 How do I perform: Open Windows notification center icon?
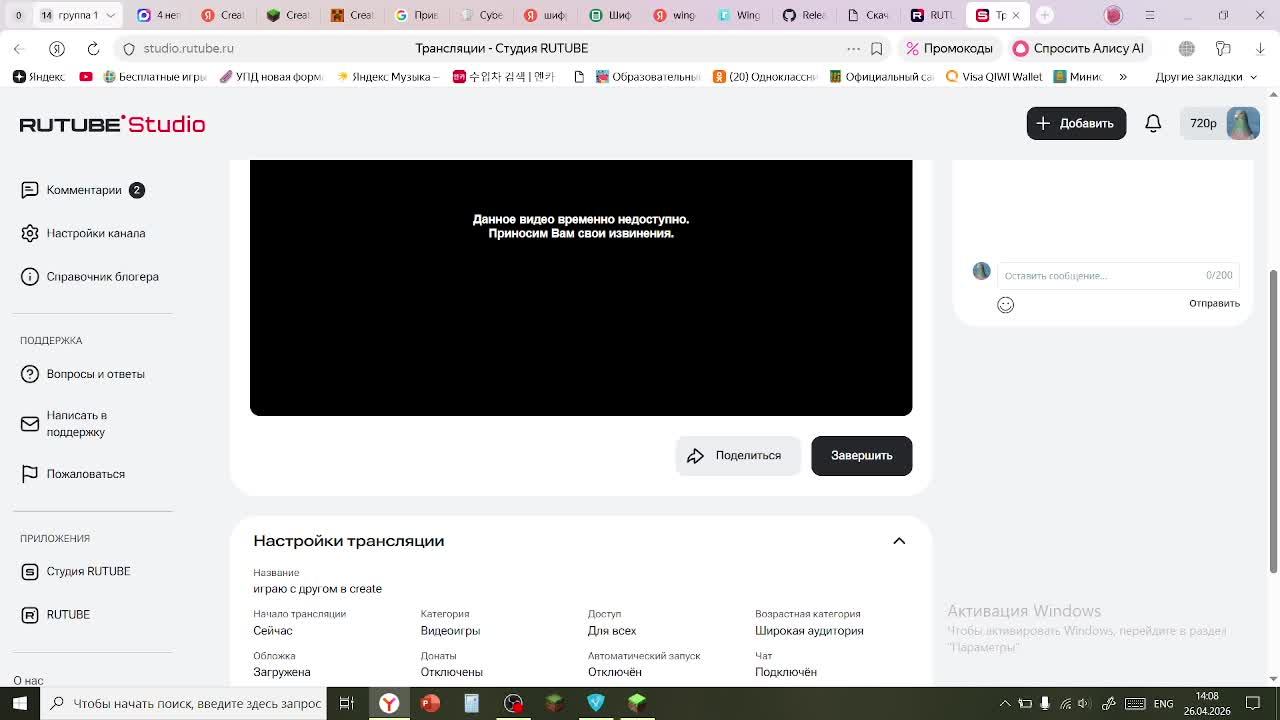pos(1253,703)
